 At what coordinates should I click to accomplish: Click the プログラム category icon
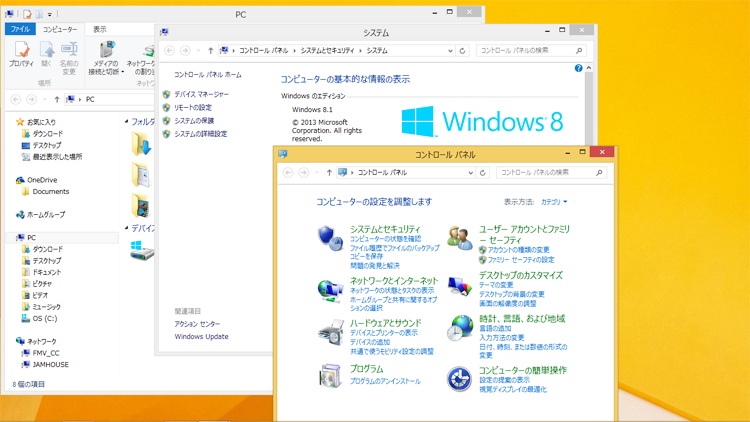(330, 375)
